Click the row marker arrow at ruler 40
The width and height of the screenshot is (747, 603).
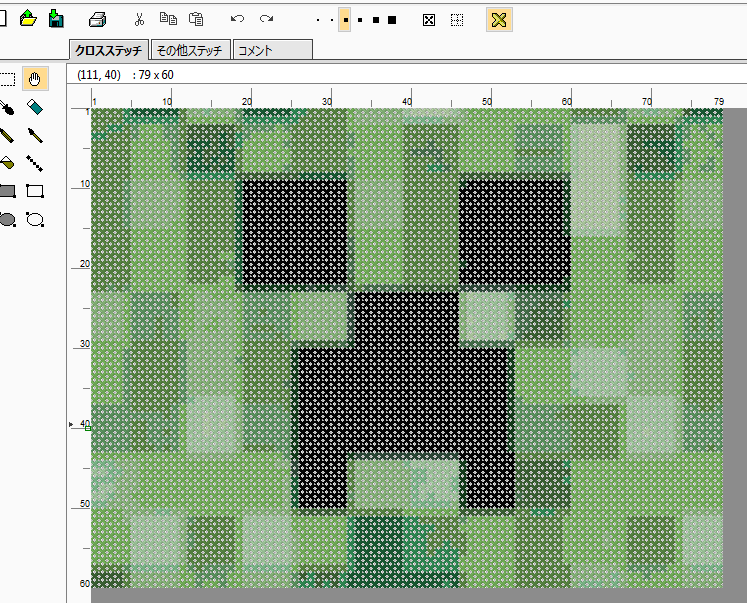coord(71,424)
